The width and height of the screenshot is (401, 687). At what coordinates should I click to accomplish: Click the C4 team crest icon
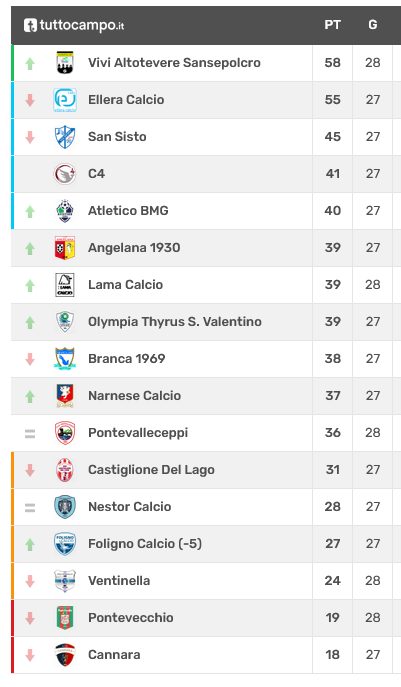(x=65, y=174)
